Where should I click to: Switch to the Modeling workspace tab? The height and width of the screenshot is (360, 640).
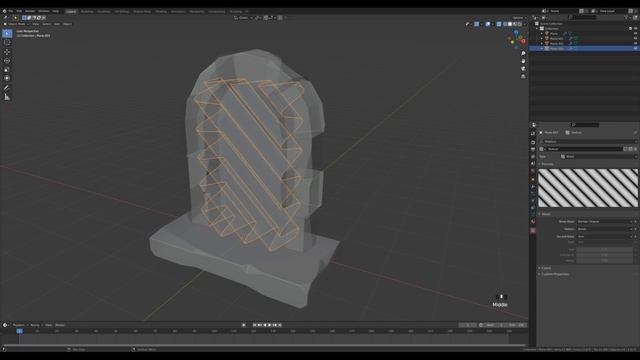click(87, 11)
